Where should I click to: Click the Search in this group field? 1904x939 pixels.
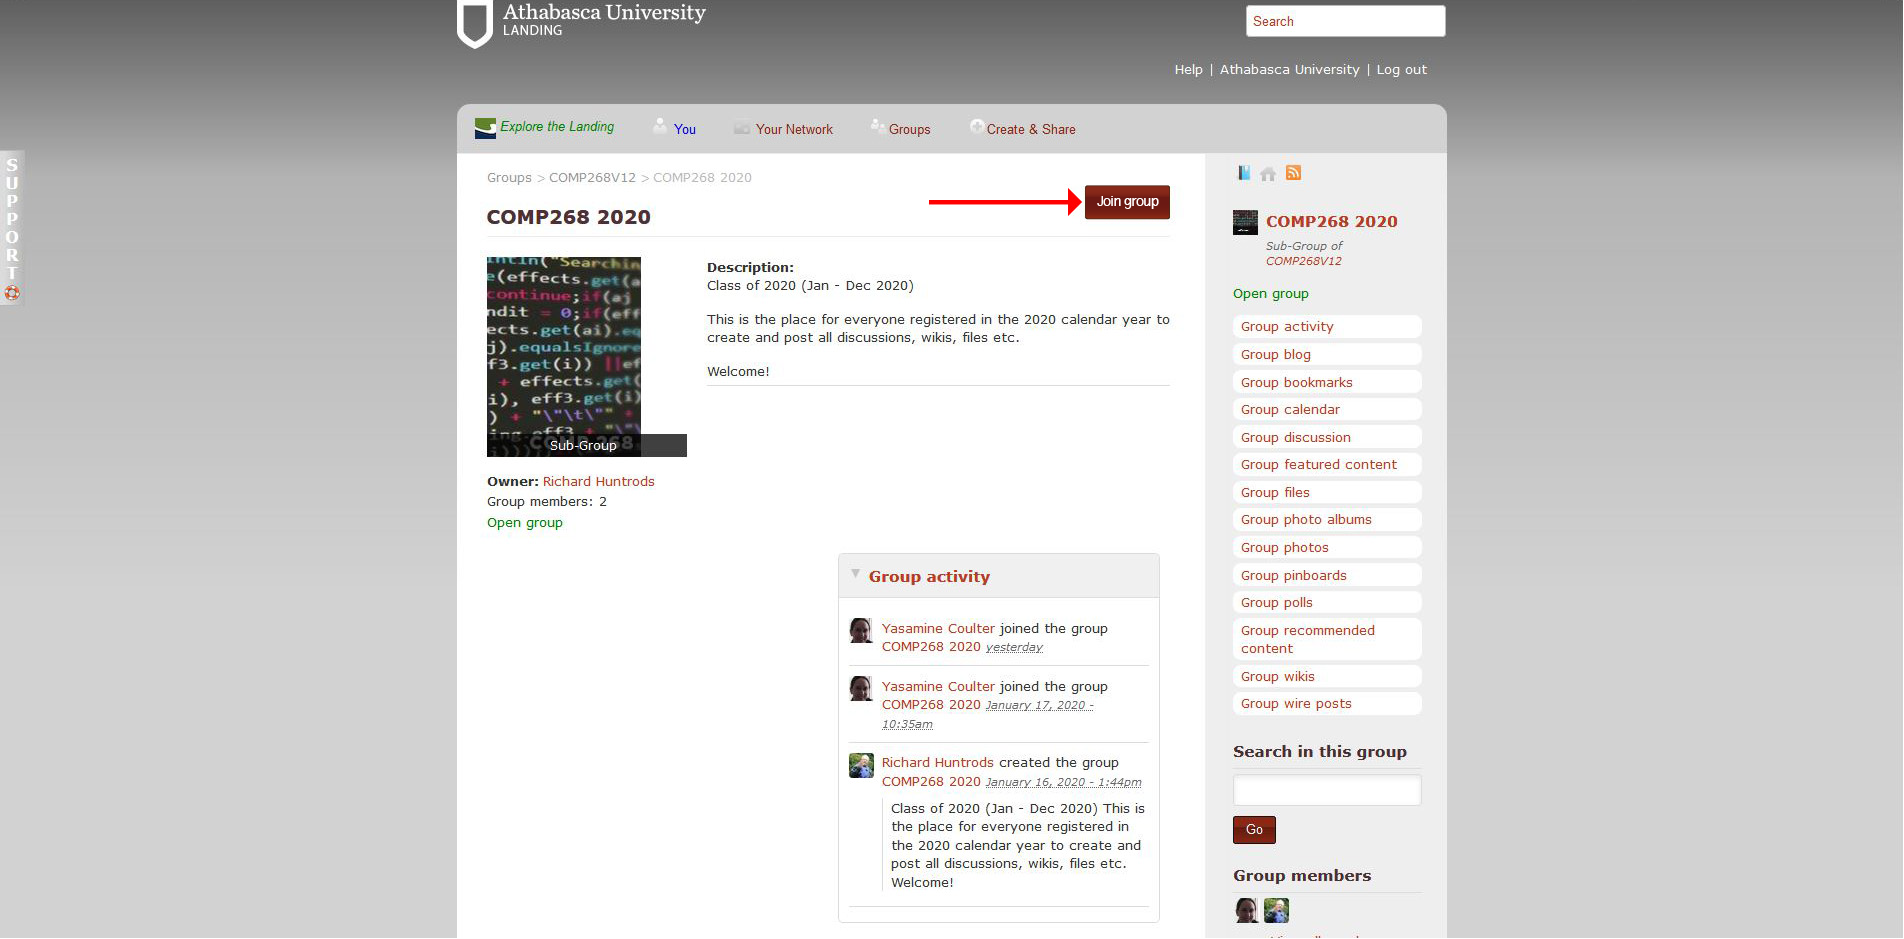(x=1327, y=790)
